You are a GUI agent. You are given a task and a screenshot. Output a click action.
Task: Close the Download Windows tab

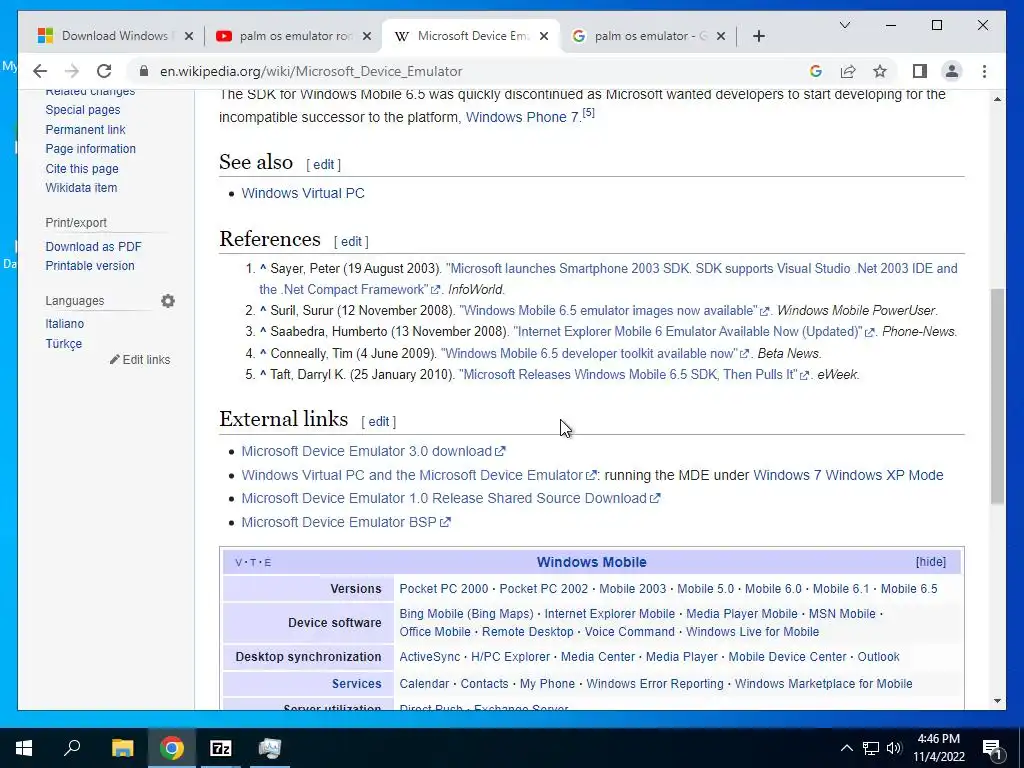[189, 36]
